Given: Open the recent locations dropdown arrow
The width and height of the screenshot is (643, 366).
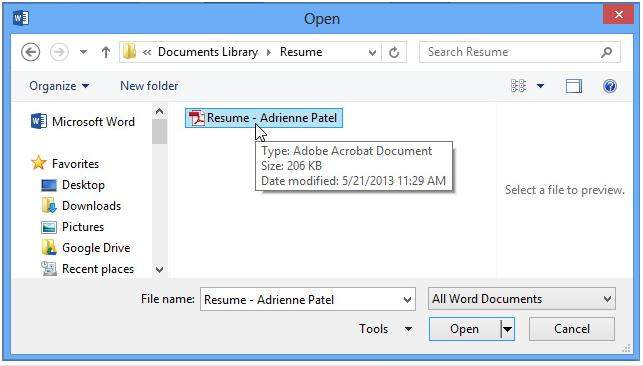Looking at the screenshot, I should [83, 52].
